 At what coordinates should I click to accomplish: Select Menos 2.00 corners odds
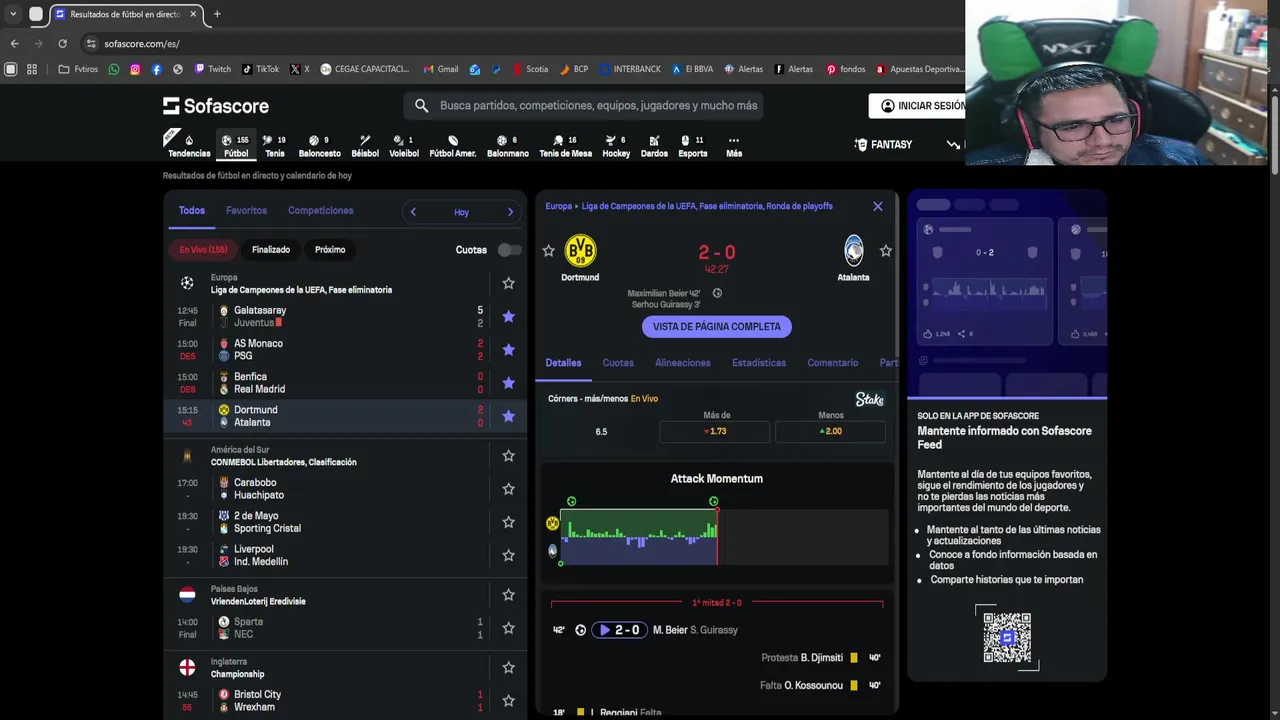tap(830, 431)
